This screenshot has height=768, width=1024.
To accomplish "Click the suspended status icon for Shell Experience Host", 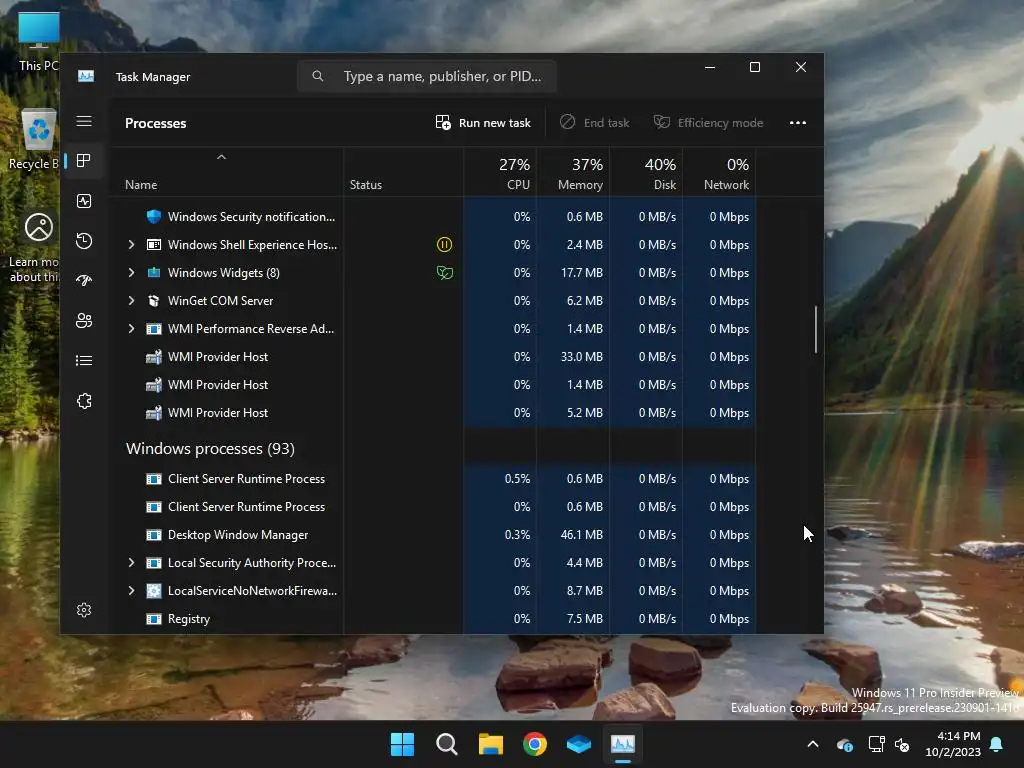I will coord(444,245).
